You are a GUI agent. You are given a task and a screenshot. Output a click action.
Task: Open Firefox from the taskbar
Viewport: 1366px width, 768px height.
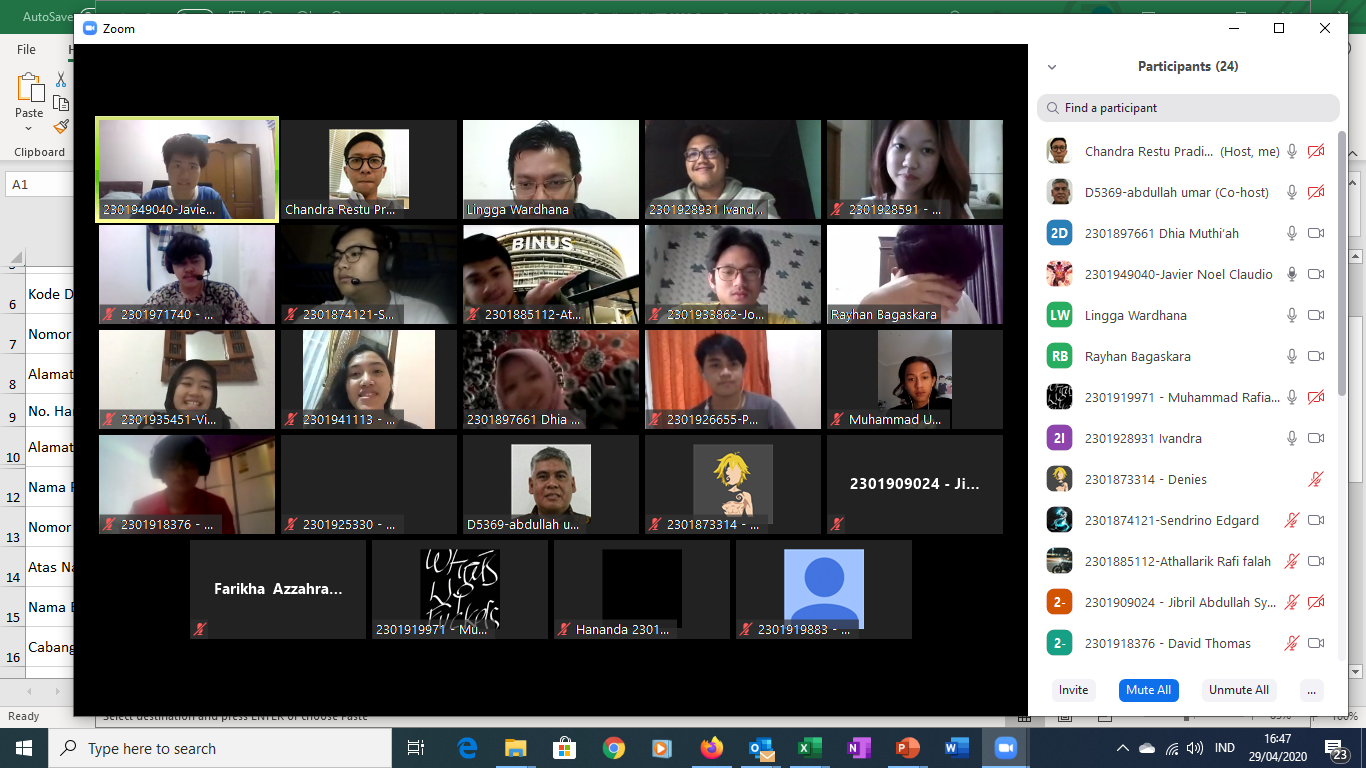[x=711, y=748]
